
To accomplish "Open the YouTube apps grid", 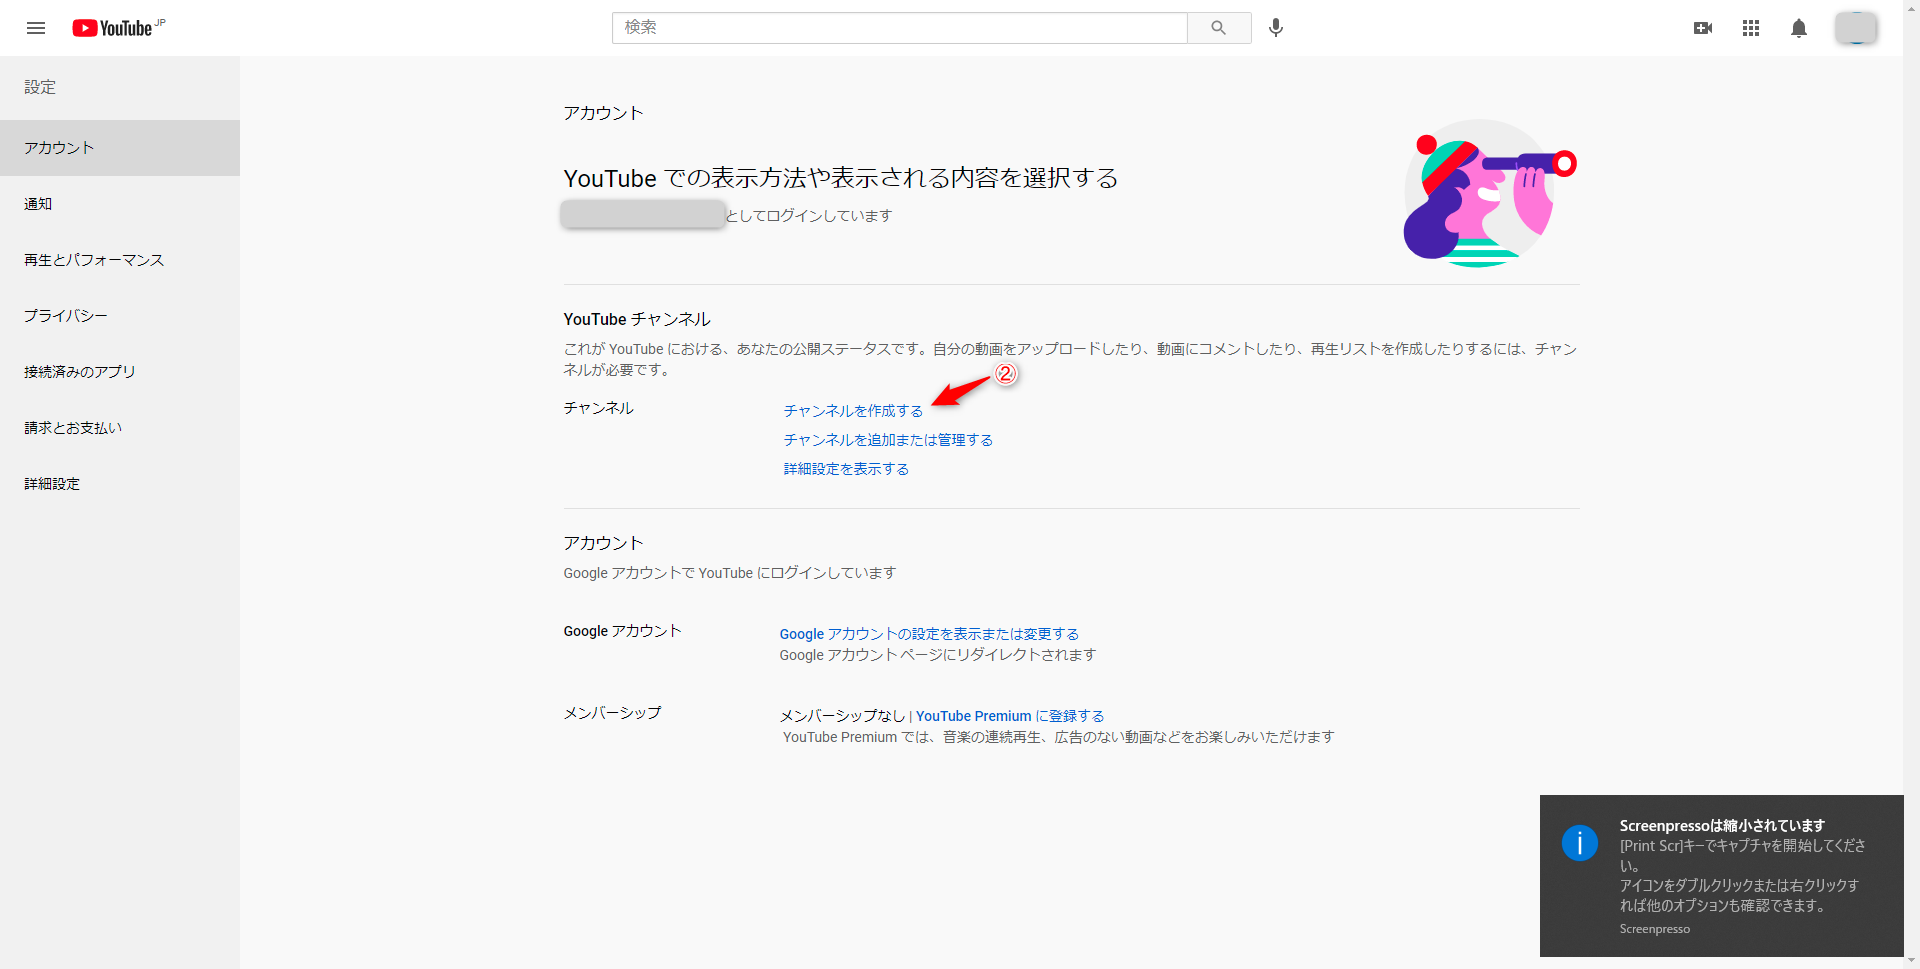I will coord(1750,28).
